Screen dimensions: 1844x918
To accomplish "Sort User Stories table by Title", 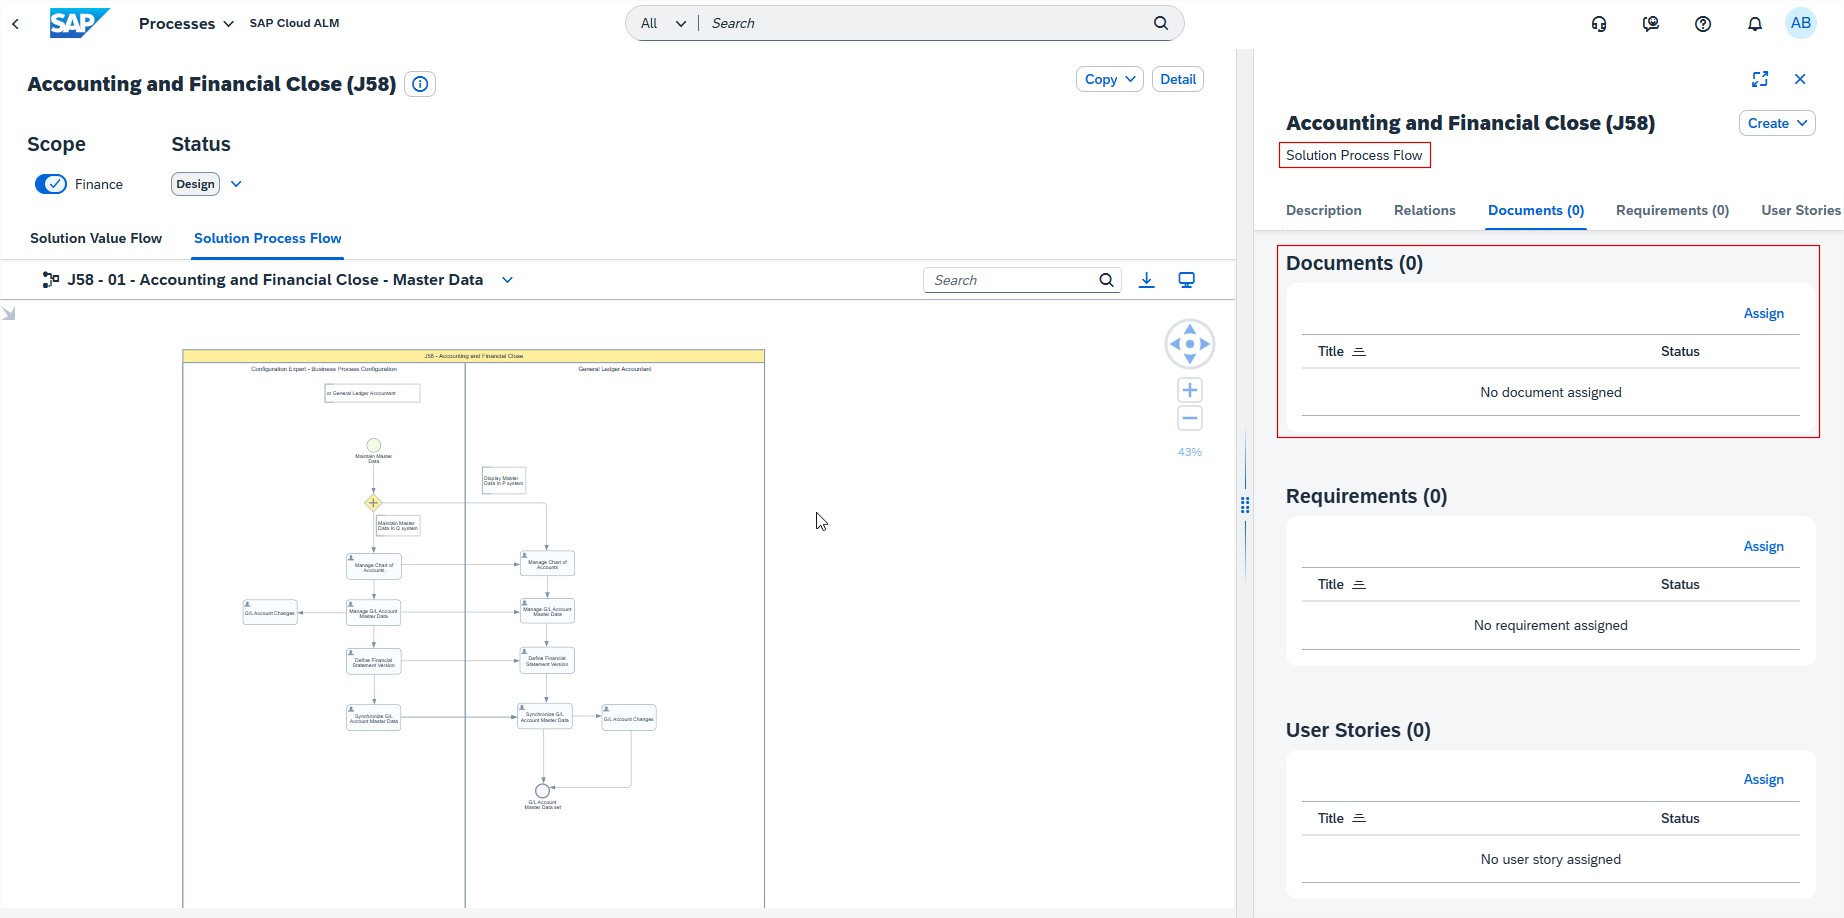I will [1358, 819].
